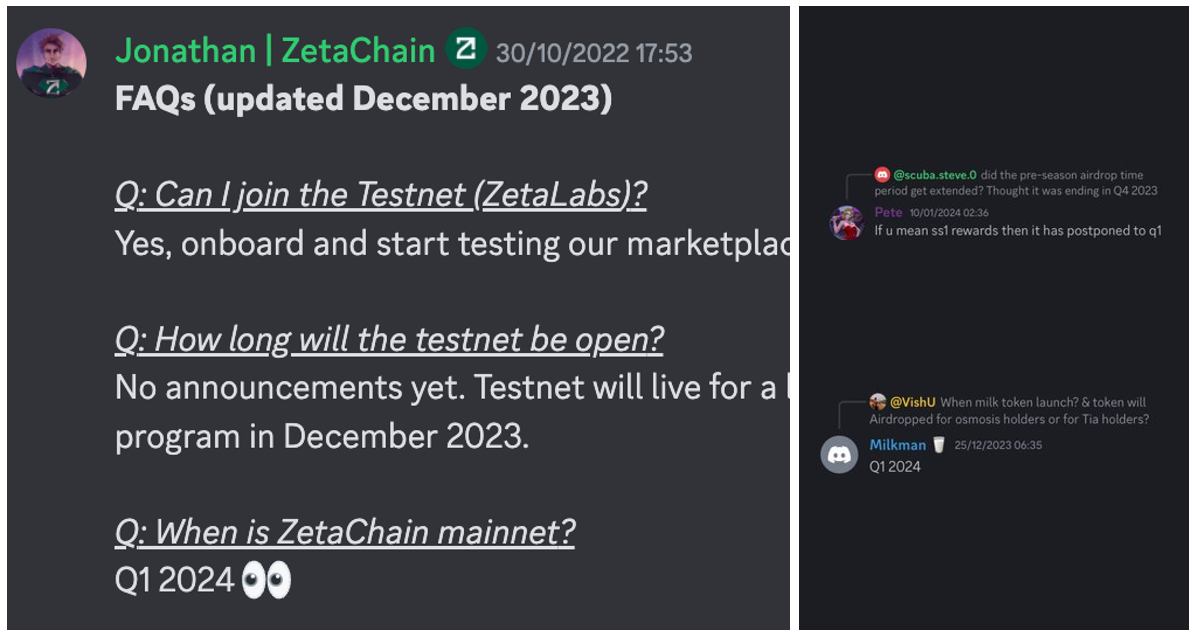Click the ZetaChain role badge icon
The image size is (1201, 636).
point(466,49)
